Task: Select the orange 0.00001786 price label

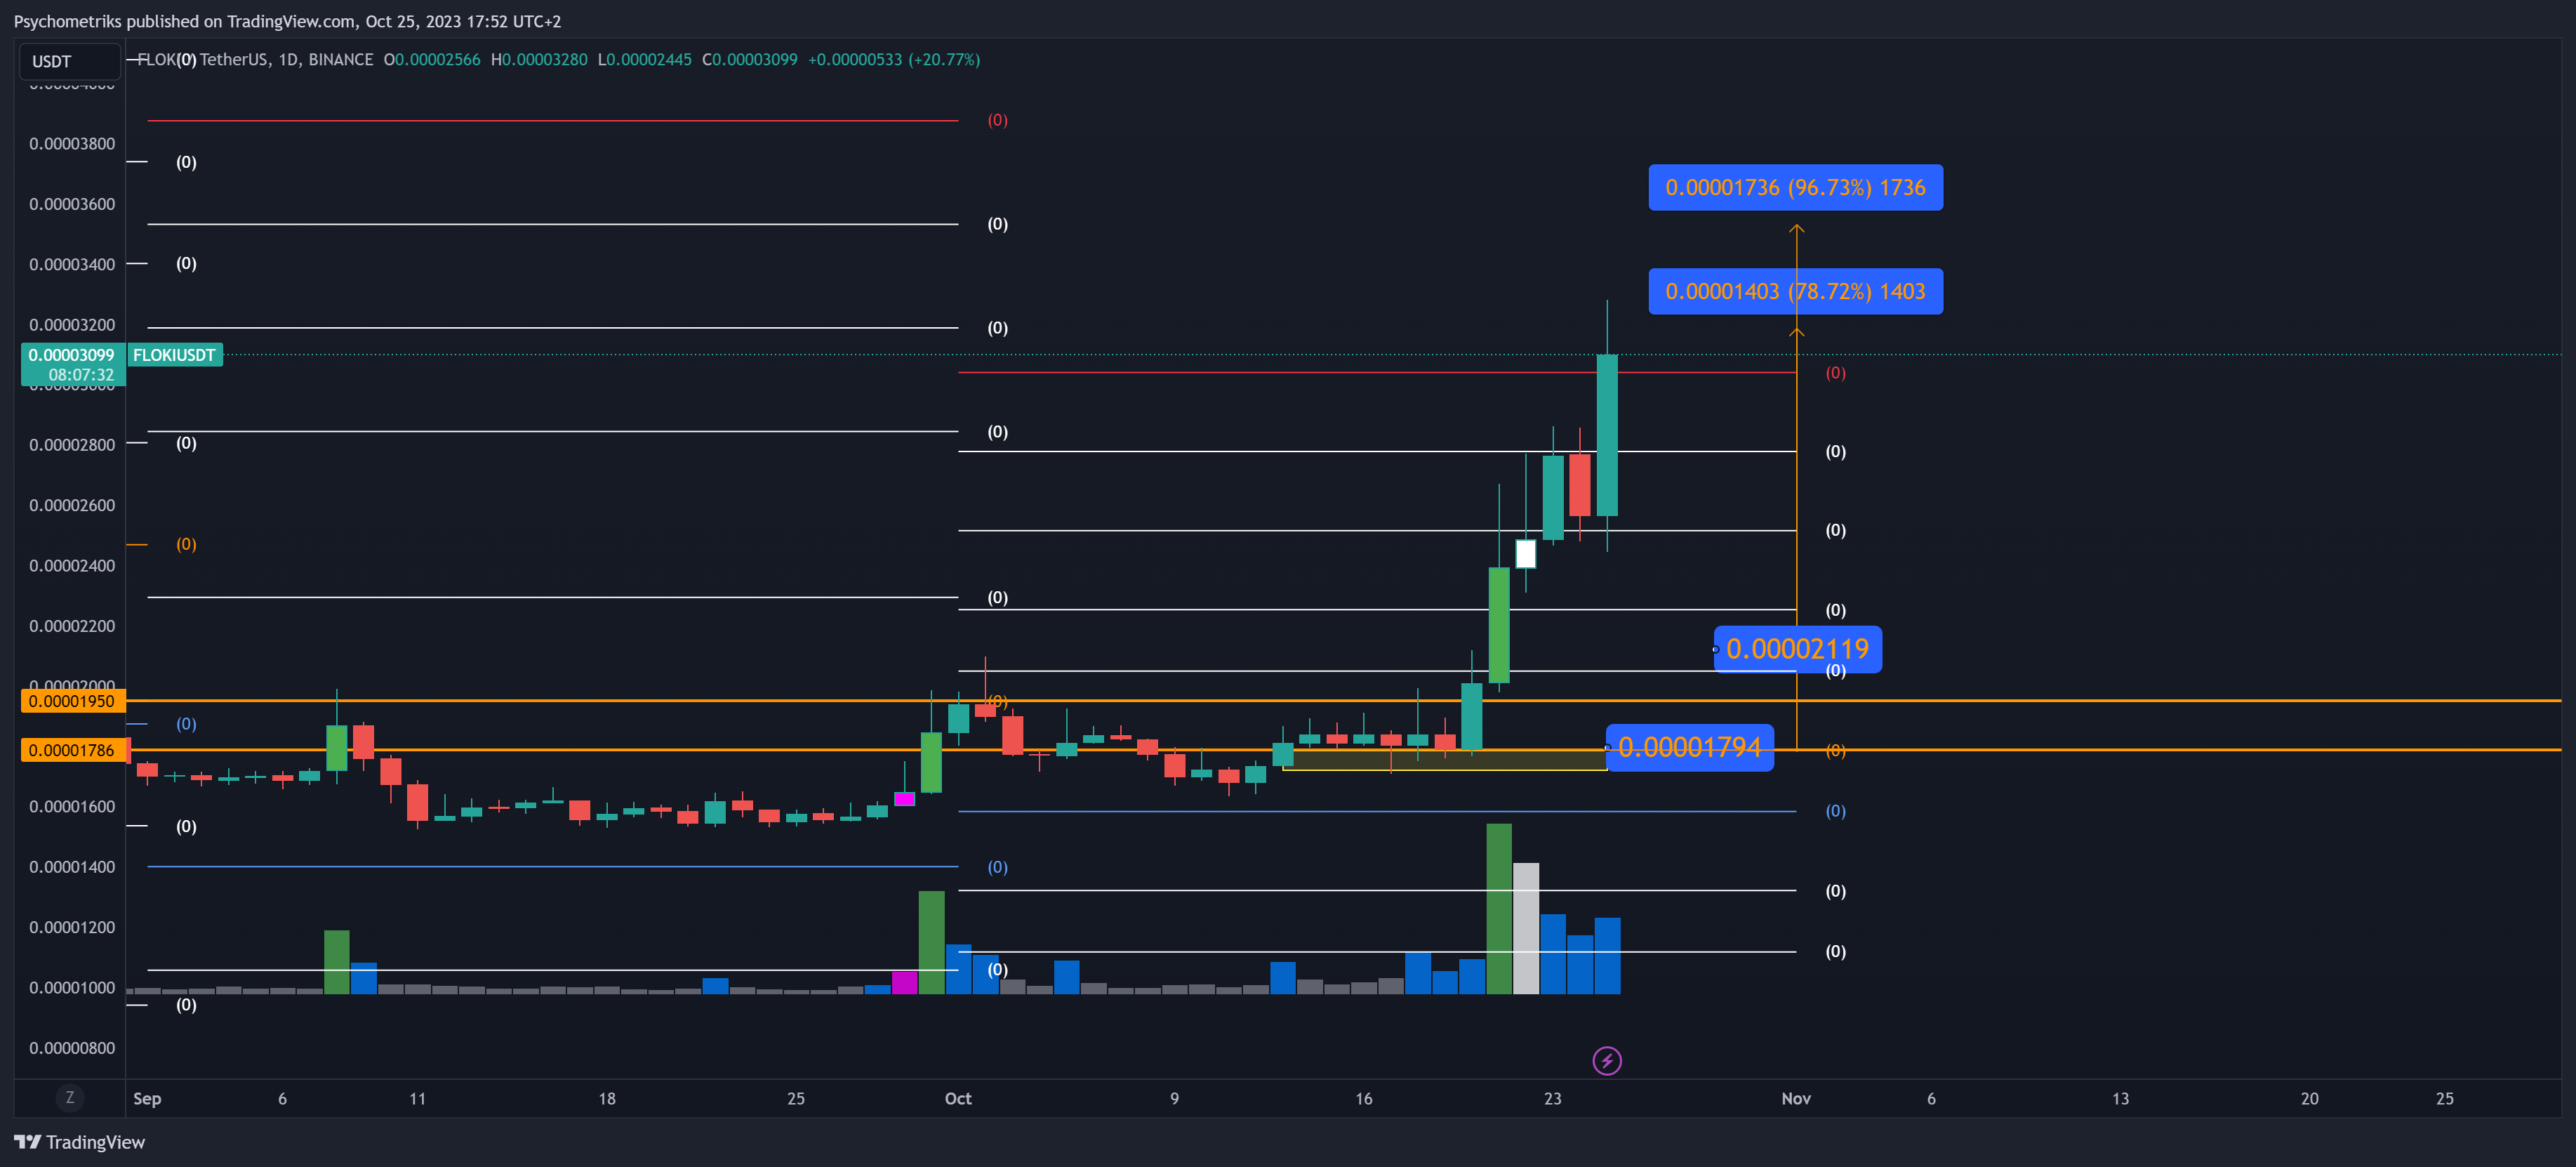Action: pos(72,750)
